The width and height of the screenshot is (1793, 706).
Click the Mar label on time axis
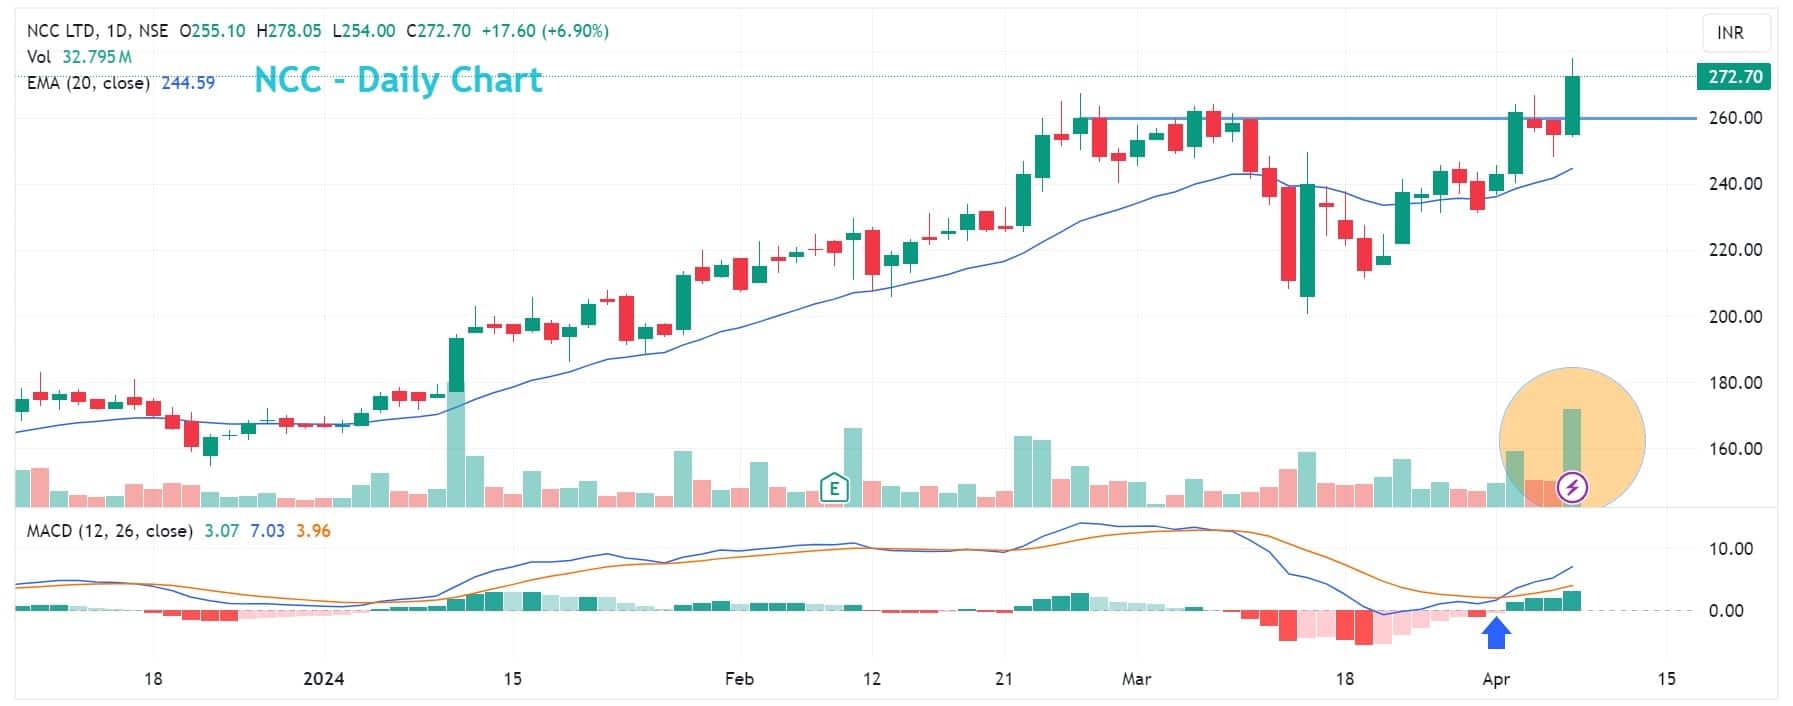tap(1136, 679)
